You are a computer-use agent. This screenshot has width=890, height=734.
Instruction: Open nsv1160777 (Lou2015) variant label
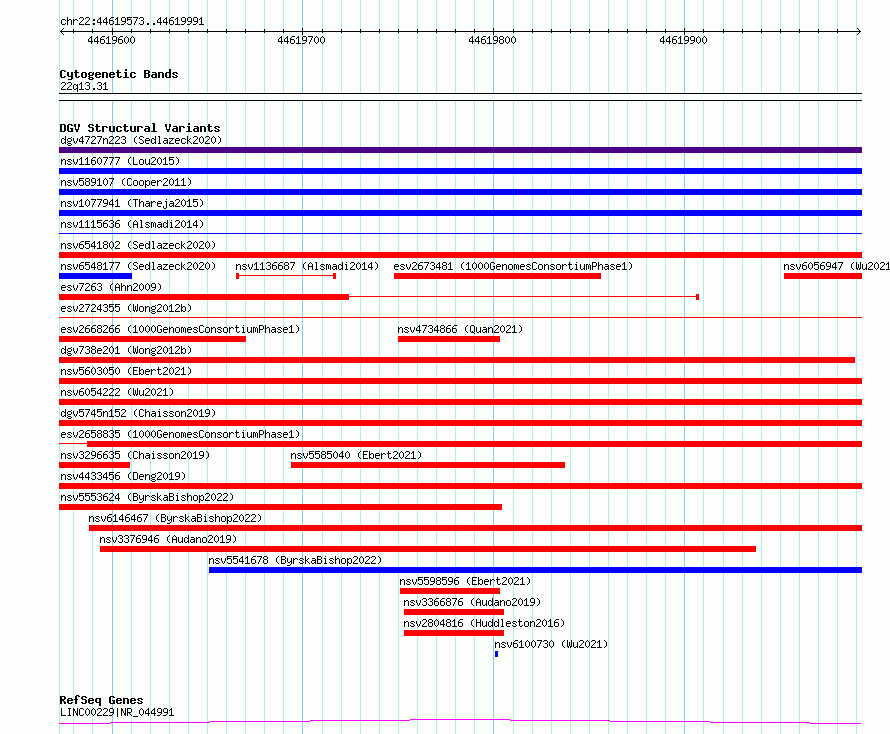coord(120,161)
